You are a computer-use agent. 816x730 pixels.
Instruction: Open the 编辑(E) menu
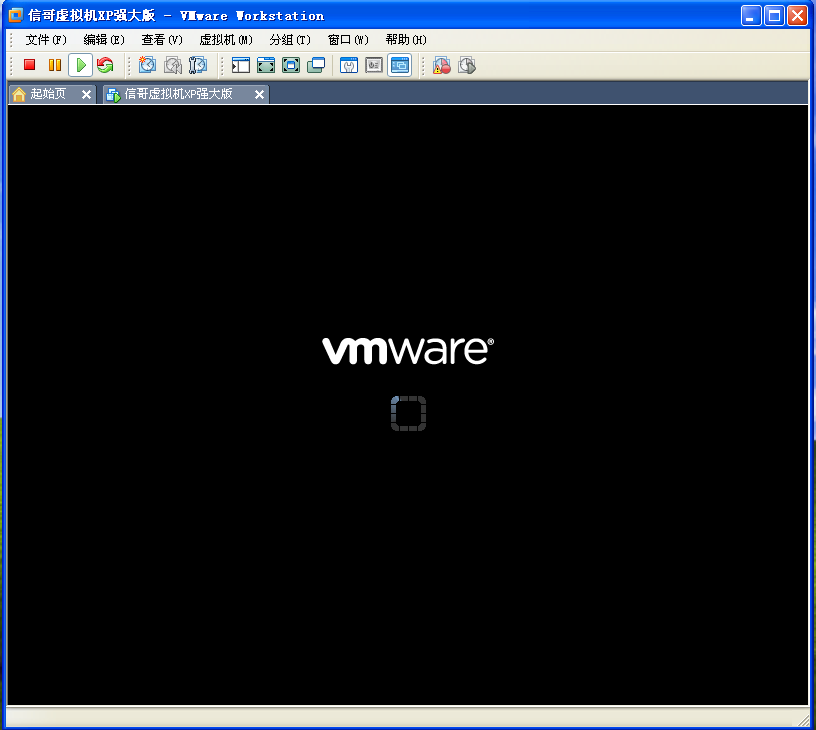[x=104, y=40]
